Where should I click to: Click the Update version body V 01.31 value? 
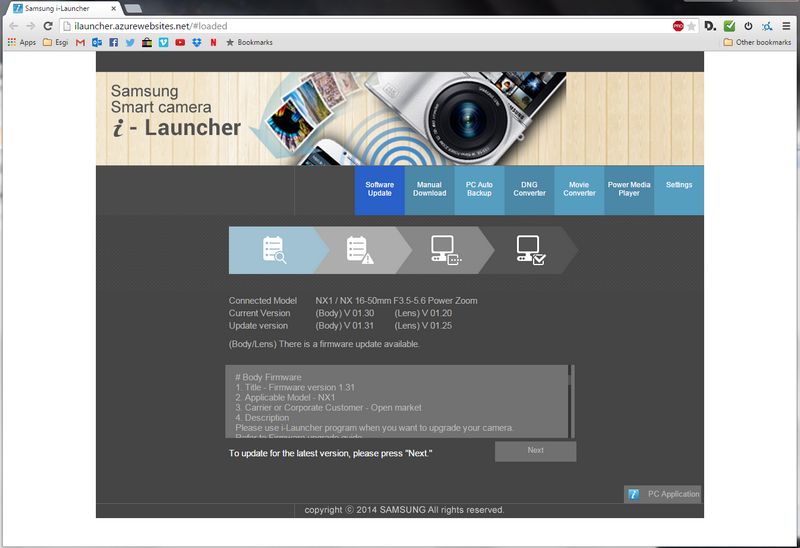(344, 326)
